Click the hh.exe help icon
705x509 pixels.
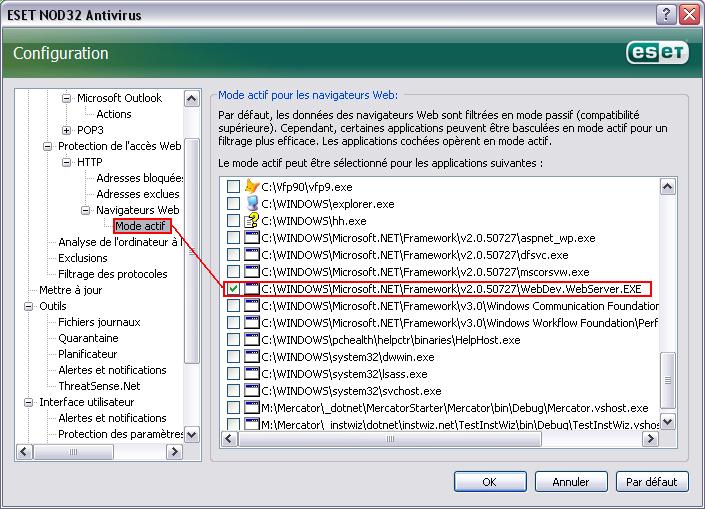pos(252,220)
